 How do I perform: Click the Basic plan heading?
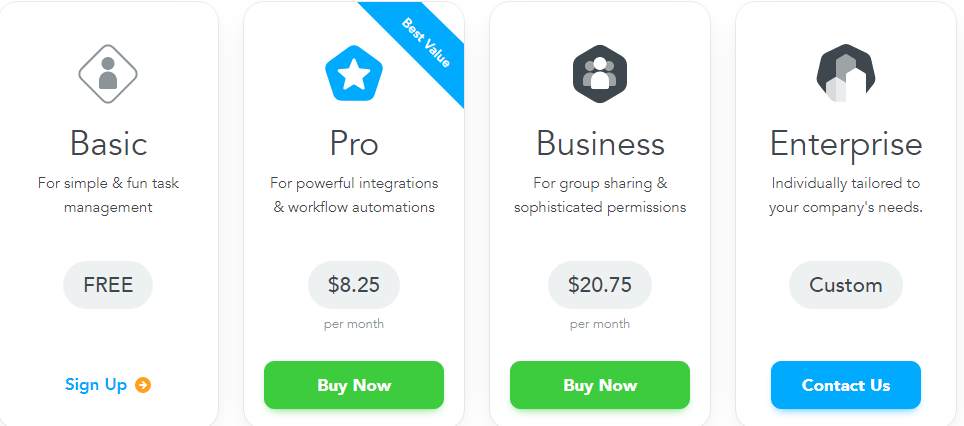pos(108,144)
